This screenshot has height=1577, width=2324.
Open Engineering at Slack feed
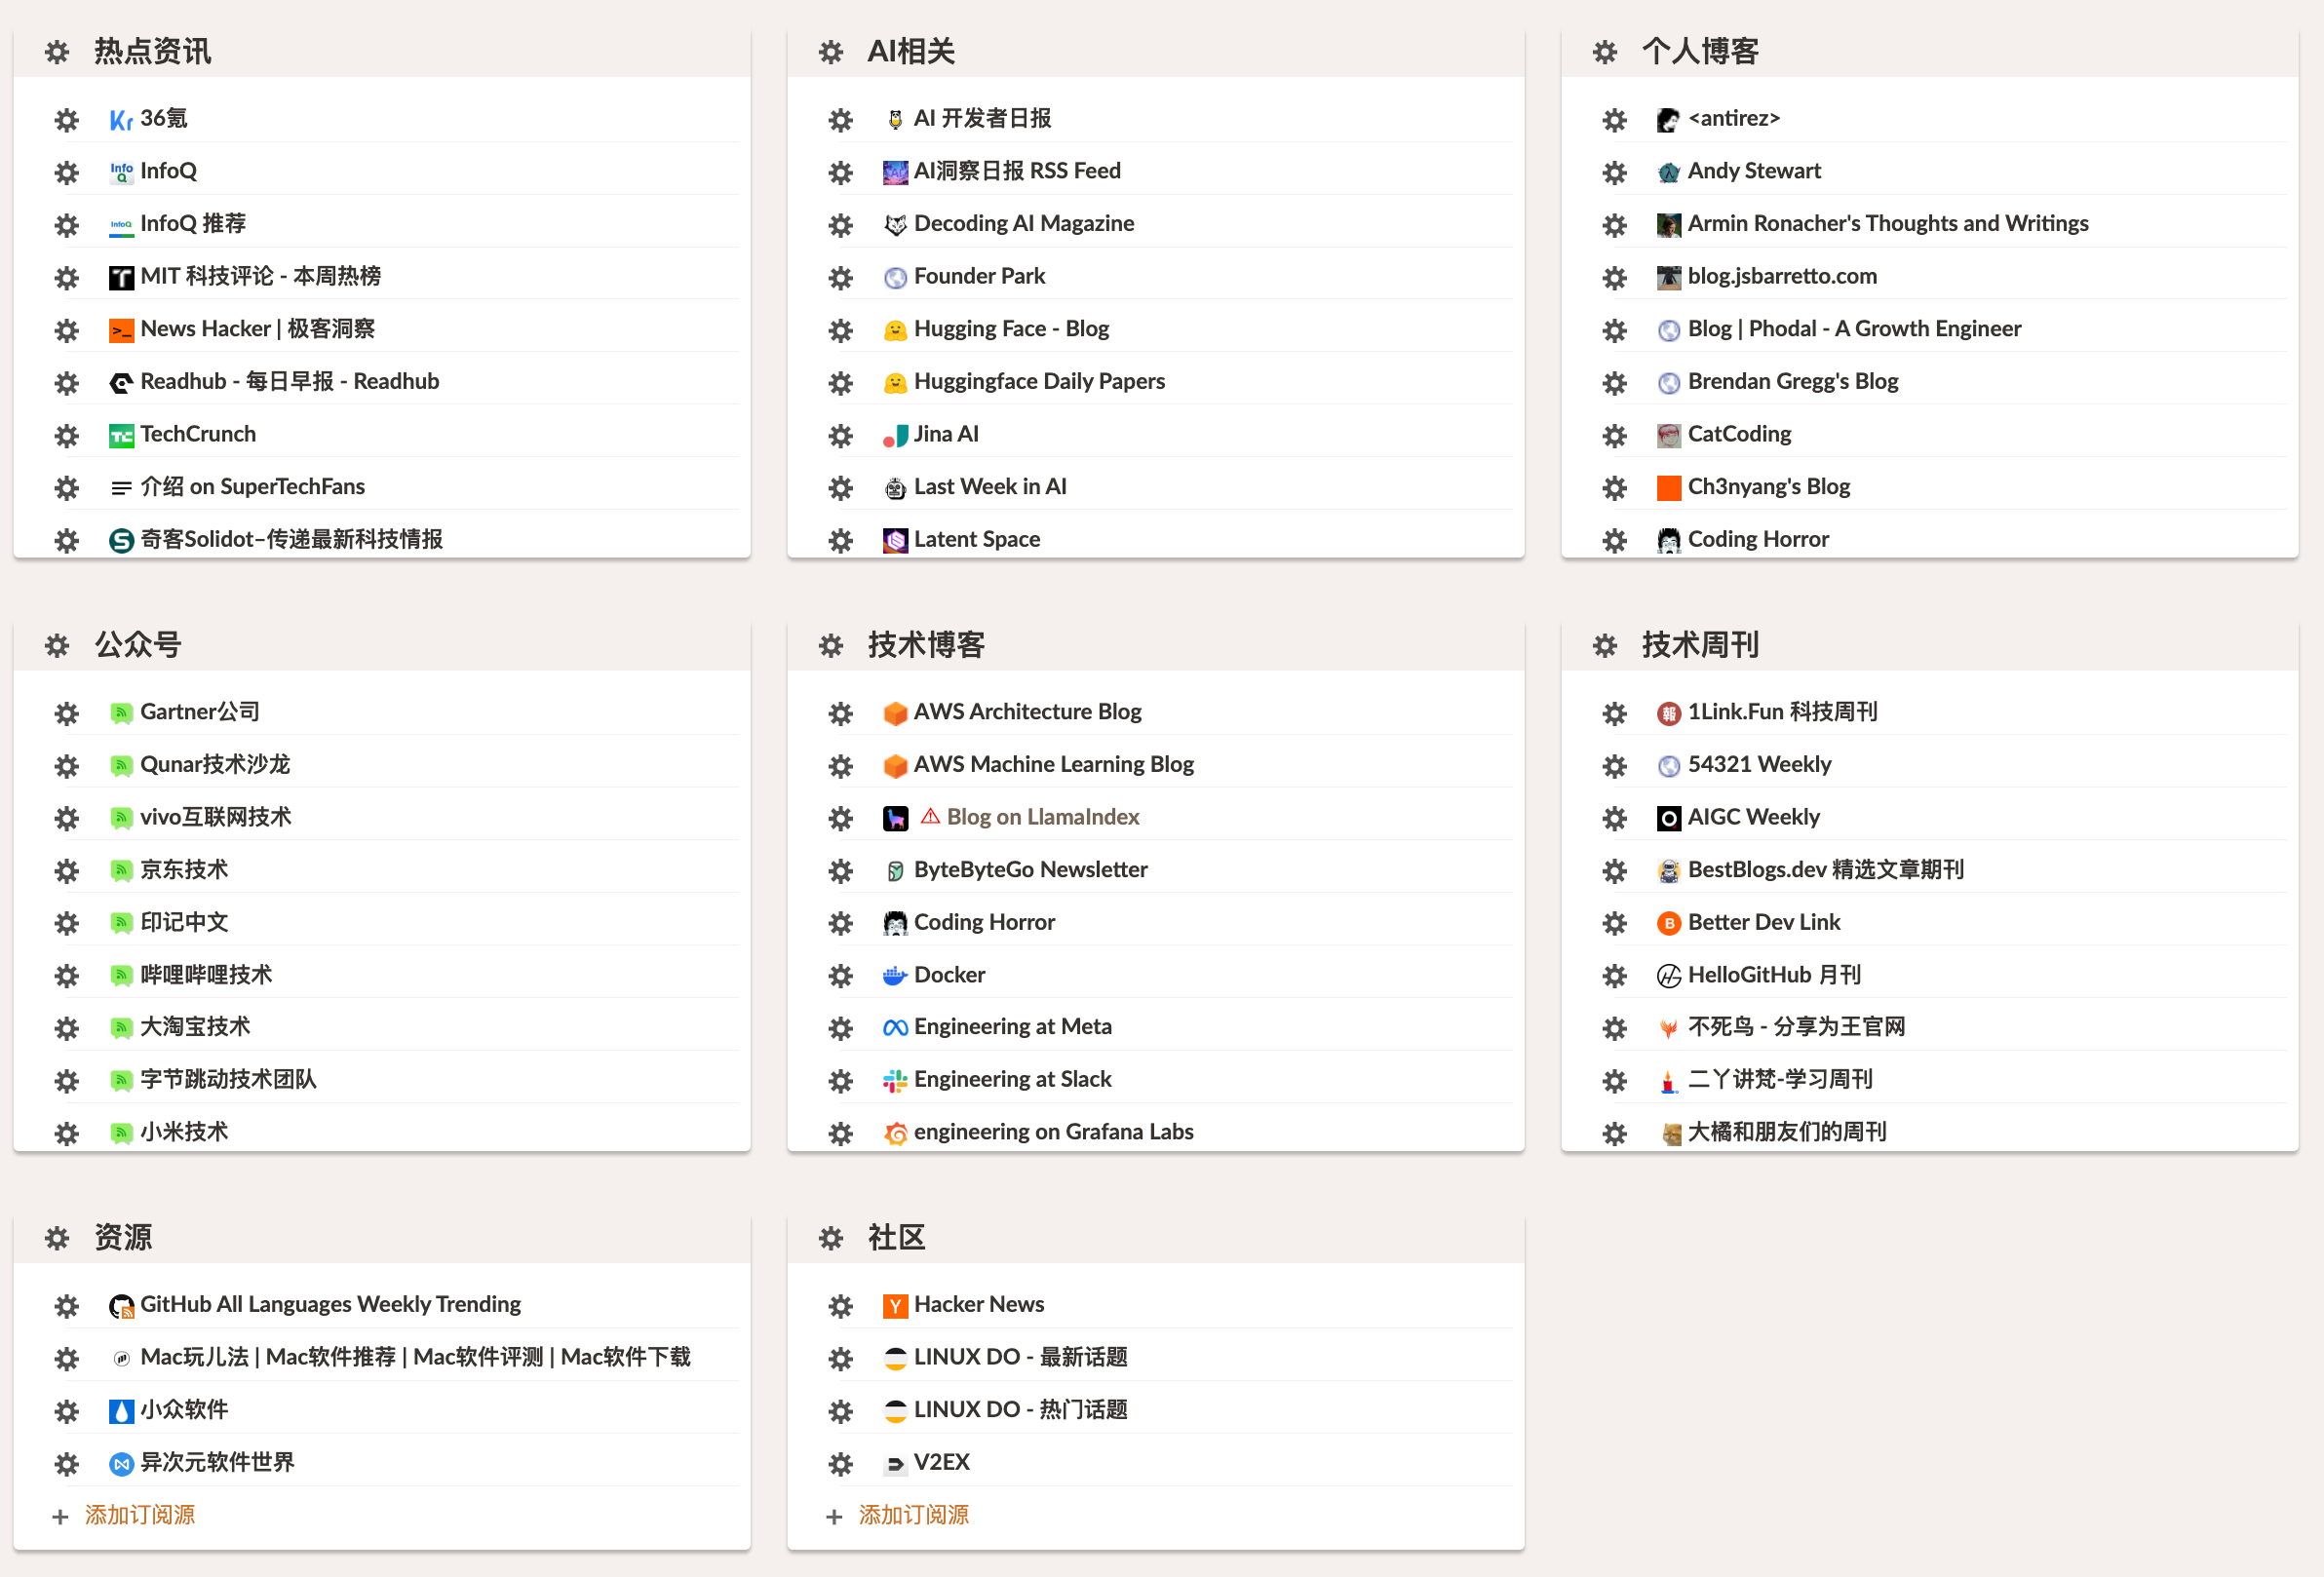1012,1079
